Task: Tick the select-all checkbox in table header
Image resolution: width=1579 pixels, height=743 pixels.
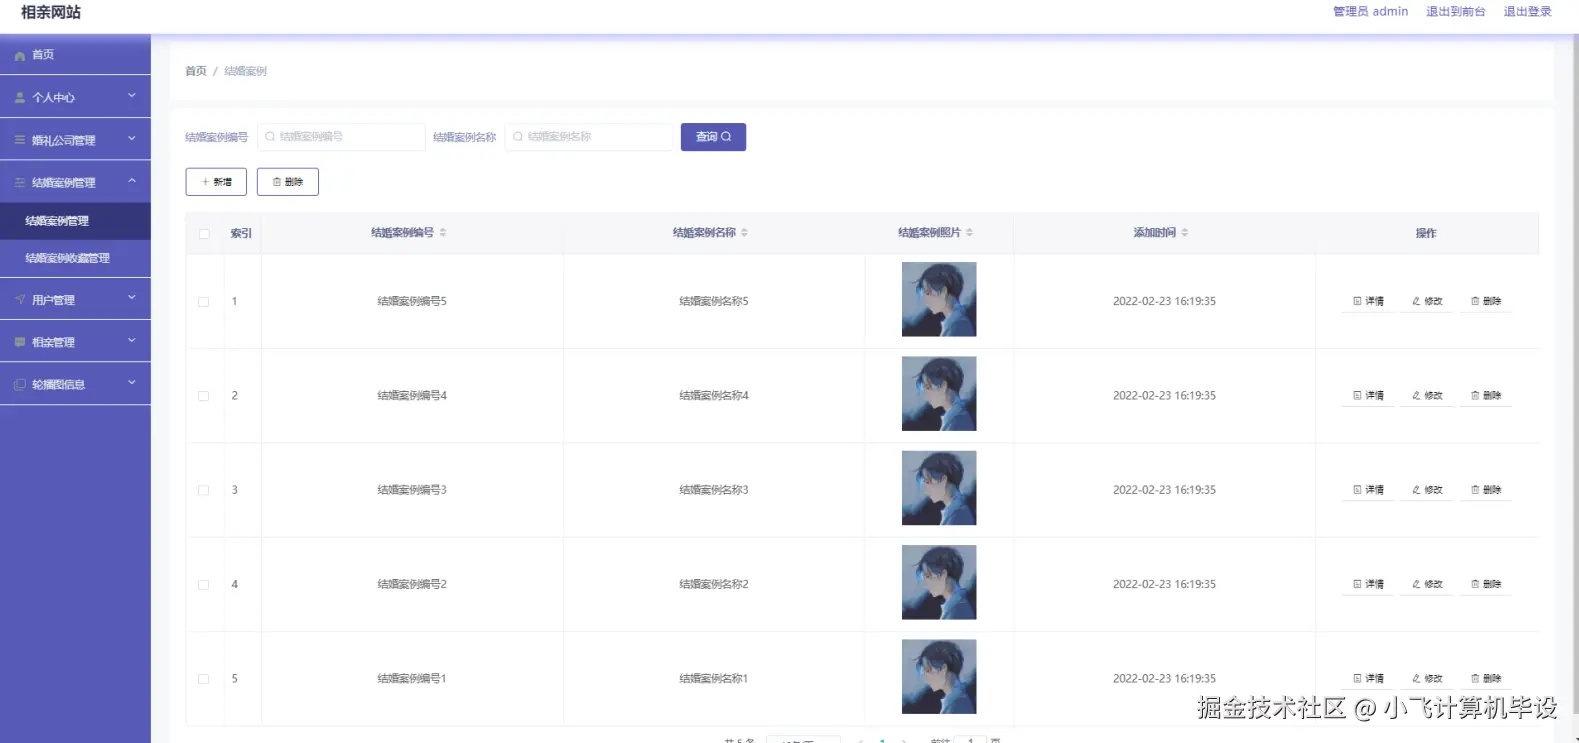Action: [204, 234]
